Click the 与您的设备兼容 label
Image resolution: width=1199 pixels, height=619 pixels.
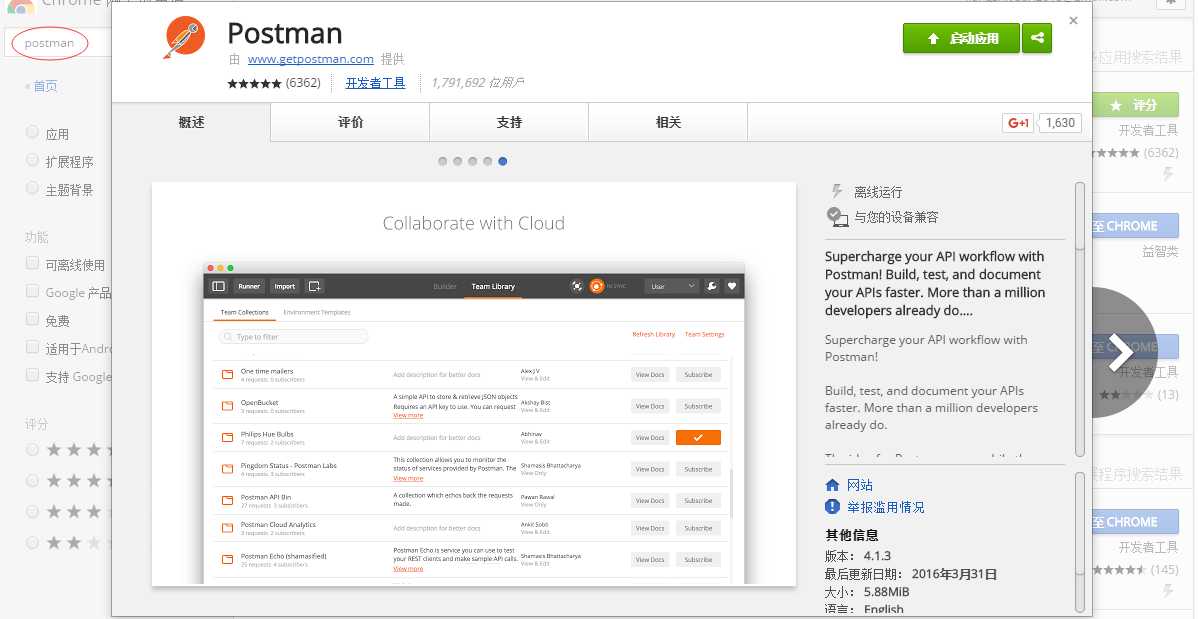896,217
